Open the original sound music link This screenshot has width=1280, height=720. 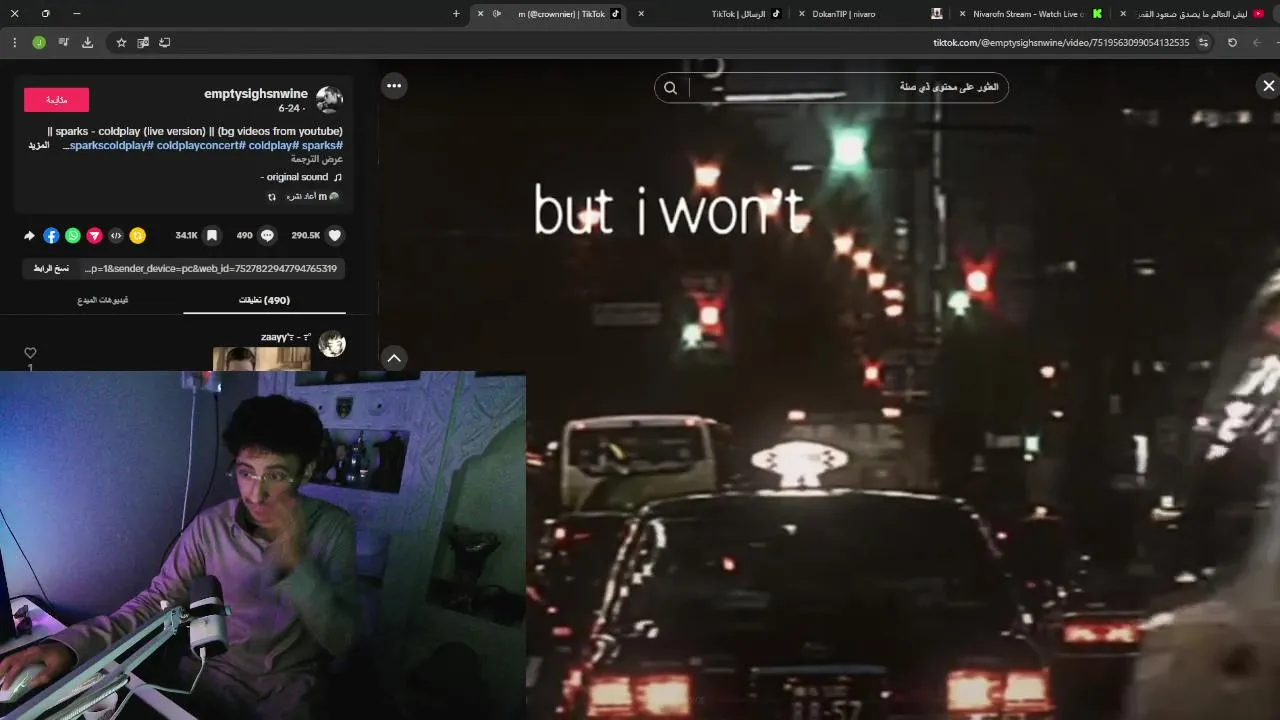click(x=302, y=177)
